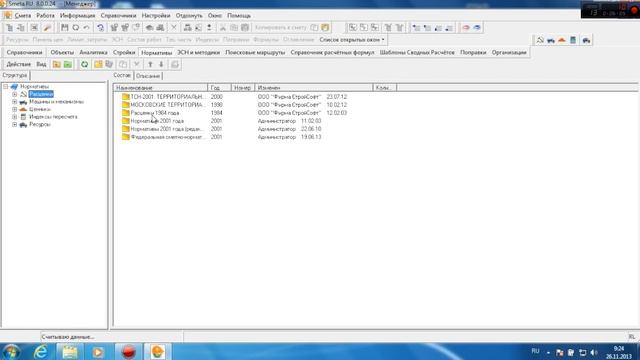This screenshot has height=360, width=640.
Task: Collapse the Нормативы root tree node
Action: [6, 87]
